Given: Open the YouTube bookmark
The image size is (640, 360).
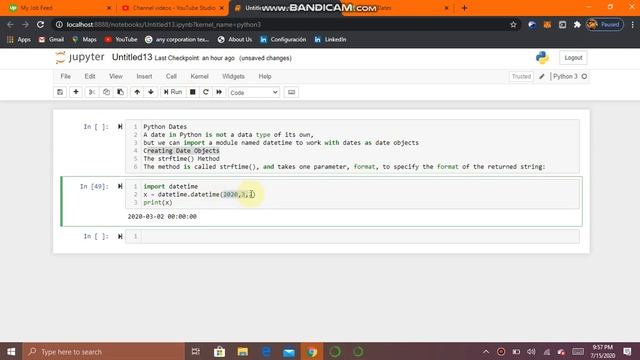Looking at the screenshot, I should tap(121, 40).
